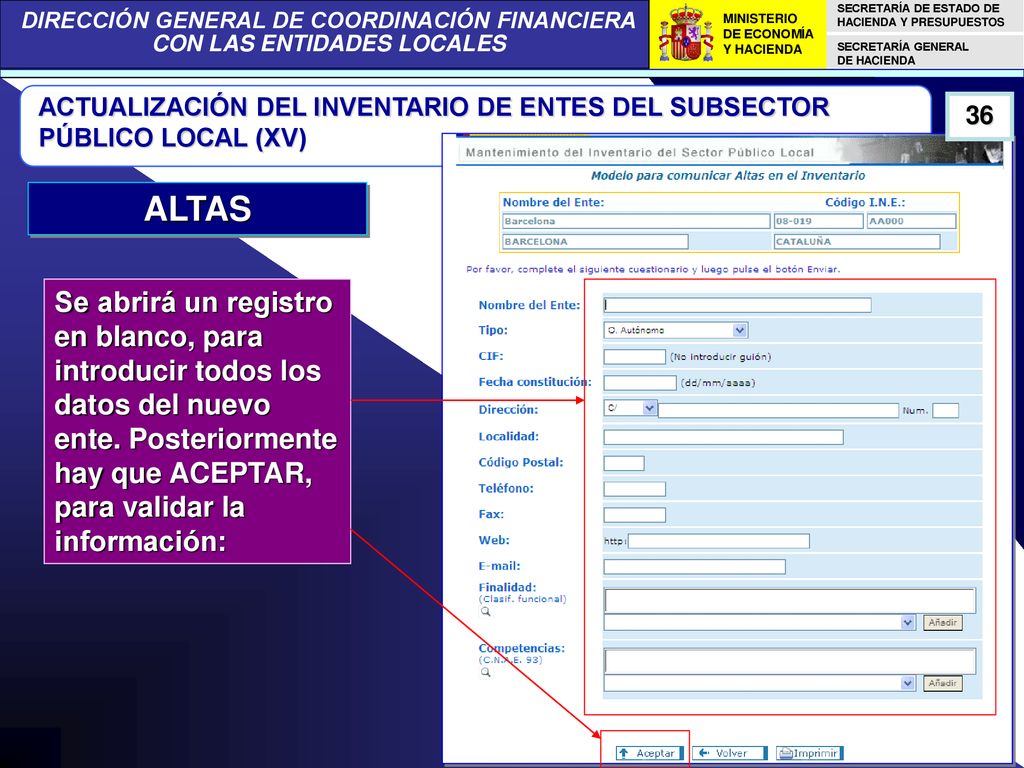Click the slide number 36 box
The image size is (1024, 768).
979,116
